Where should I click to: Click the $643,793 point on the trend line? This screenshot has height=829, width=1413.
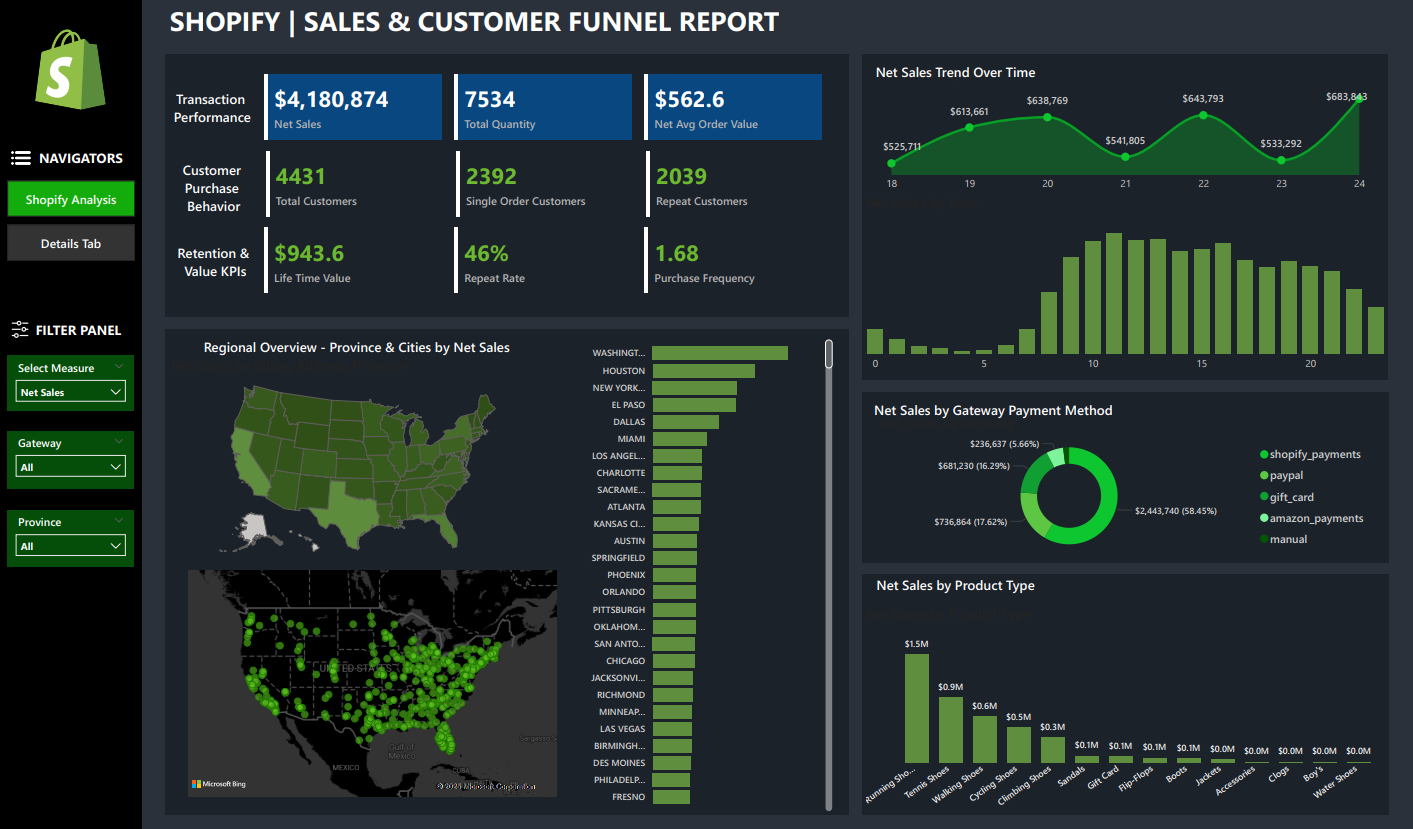(x=1203, y=115)
